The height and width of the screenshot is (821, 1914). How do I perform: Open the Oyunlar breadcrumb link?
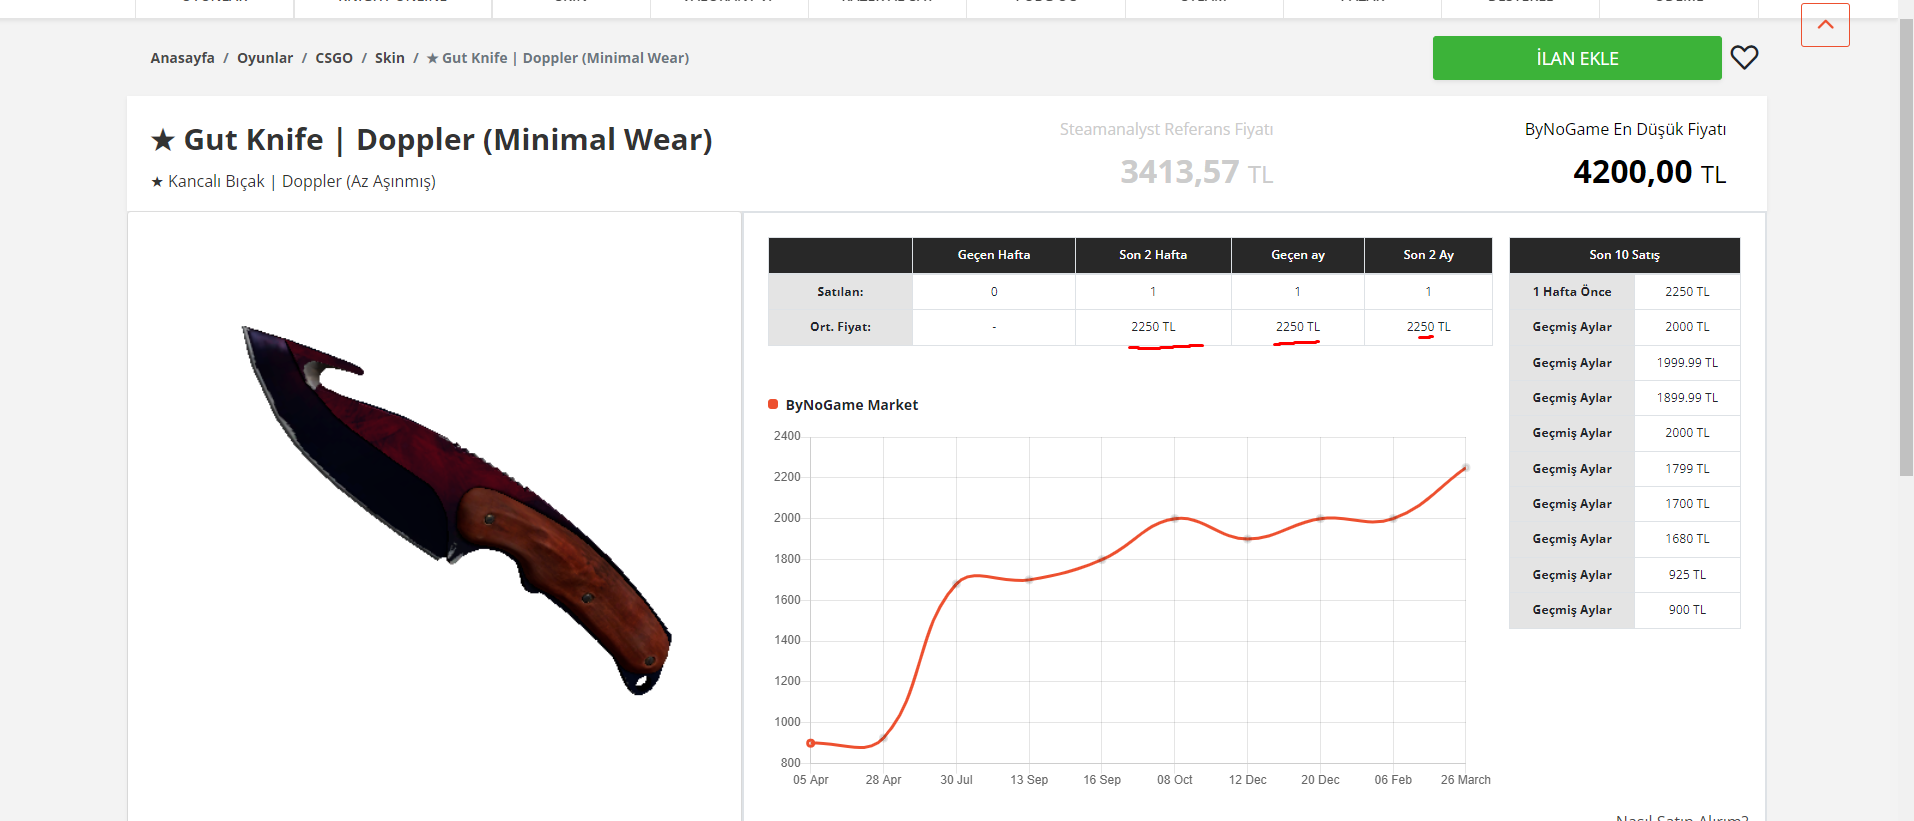(x=265, y=58)
